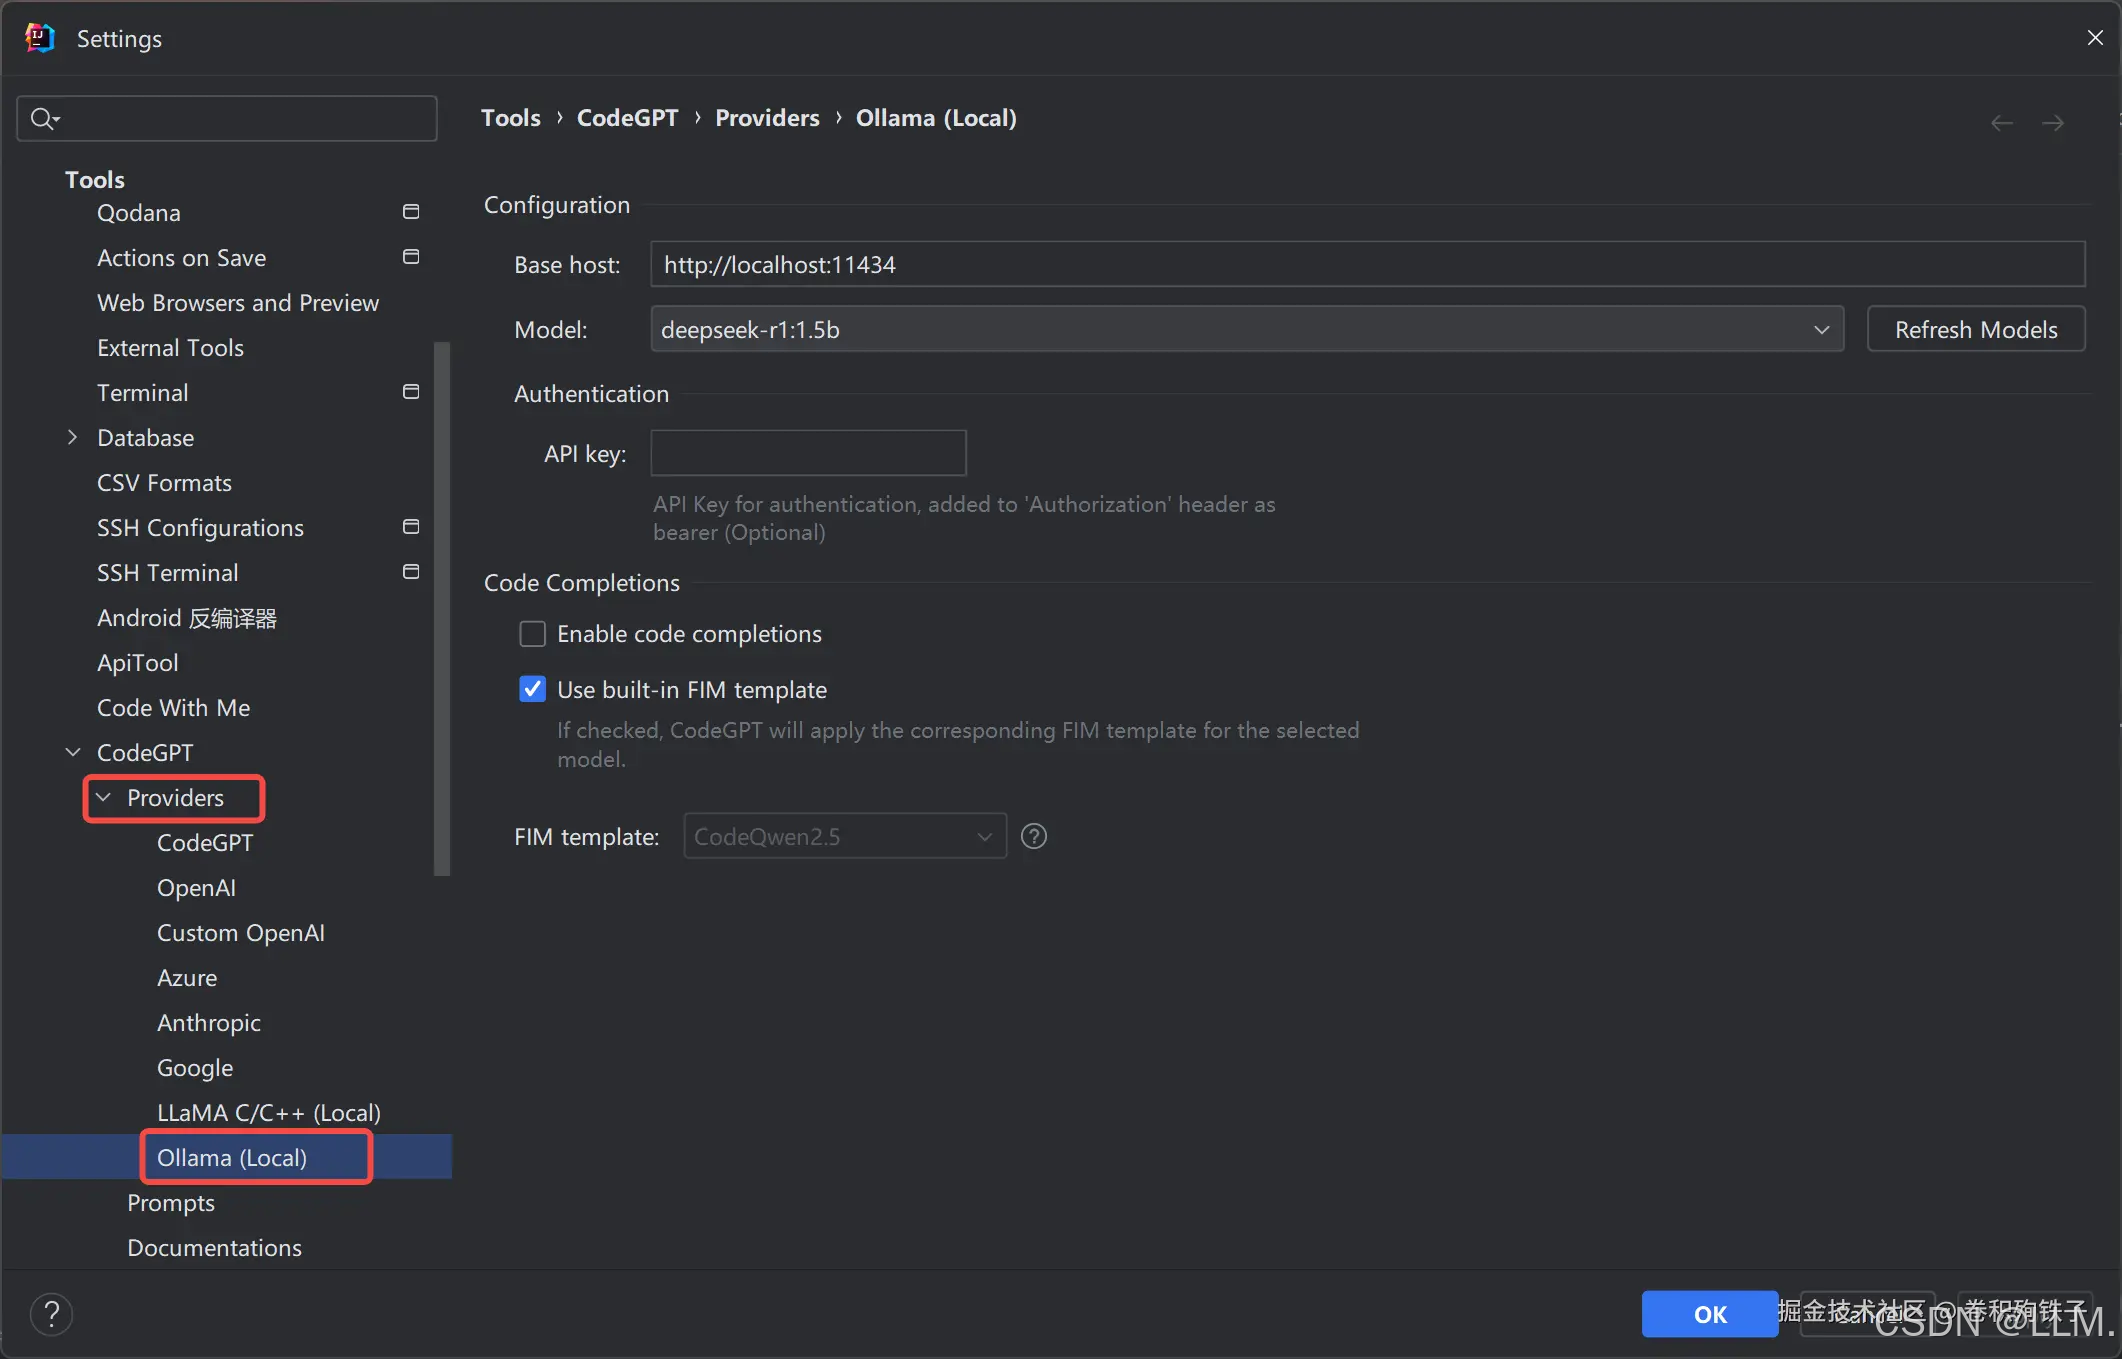Open the Model dropdown
The image size is (2122, 1359).
1246,329
